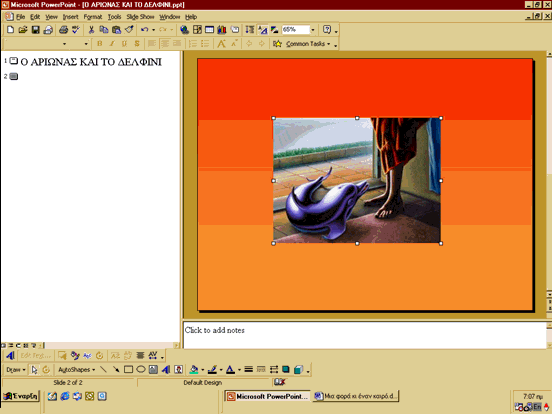Image resolution: width=552 pixels, height=414 pixels.
Task: Open the Common Tasks dropdown
Action: pyautogui.click(x=308, y=44)
